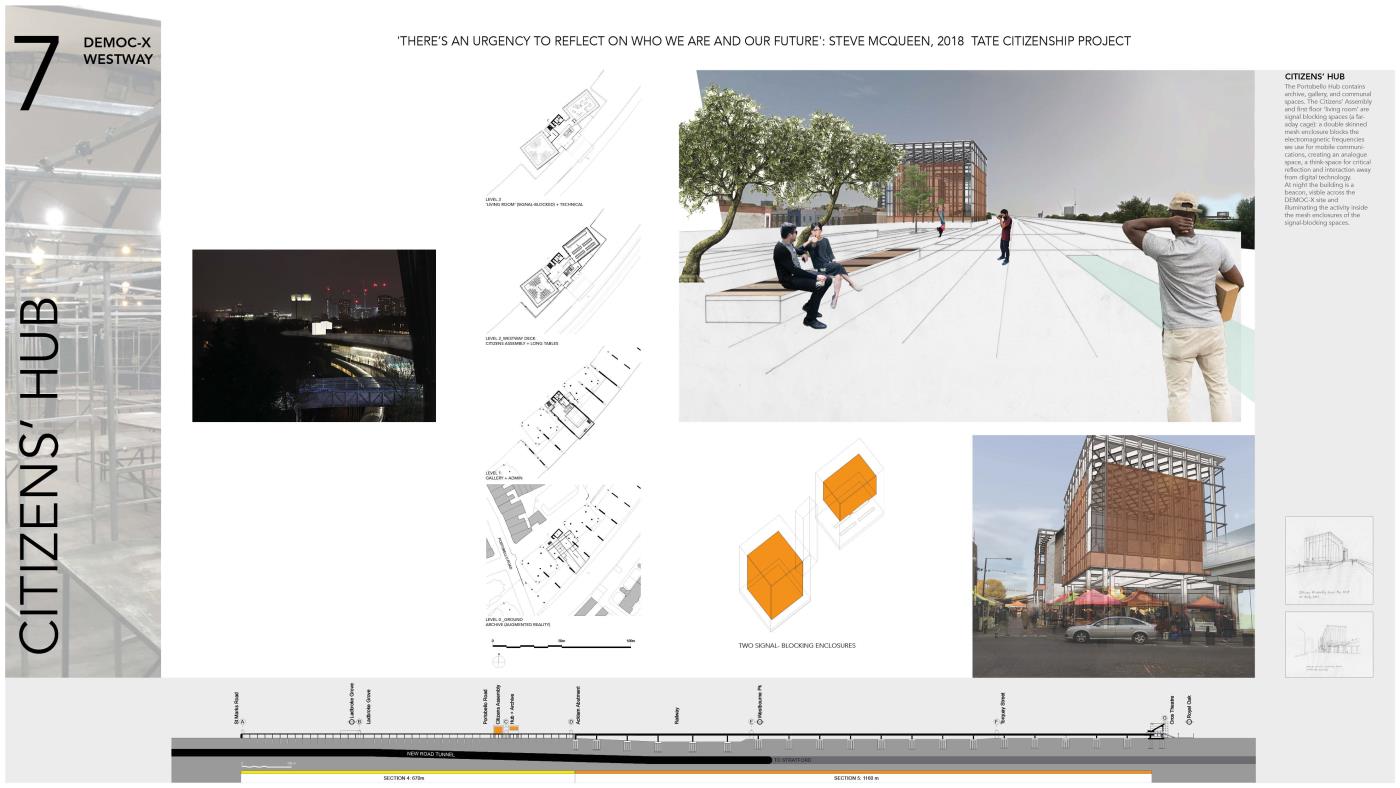Click the Steve McQueen quote title

[x=764, y=41]
